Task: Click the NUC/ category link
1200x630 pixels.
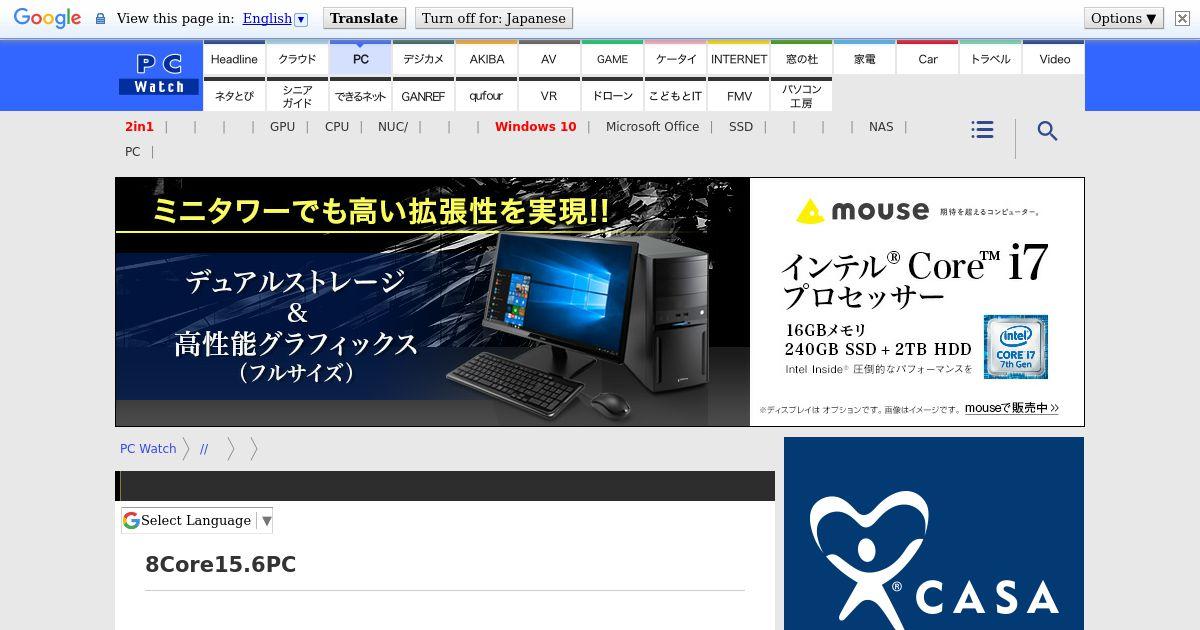Action: (x=393, y=126)
